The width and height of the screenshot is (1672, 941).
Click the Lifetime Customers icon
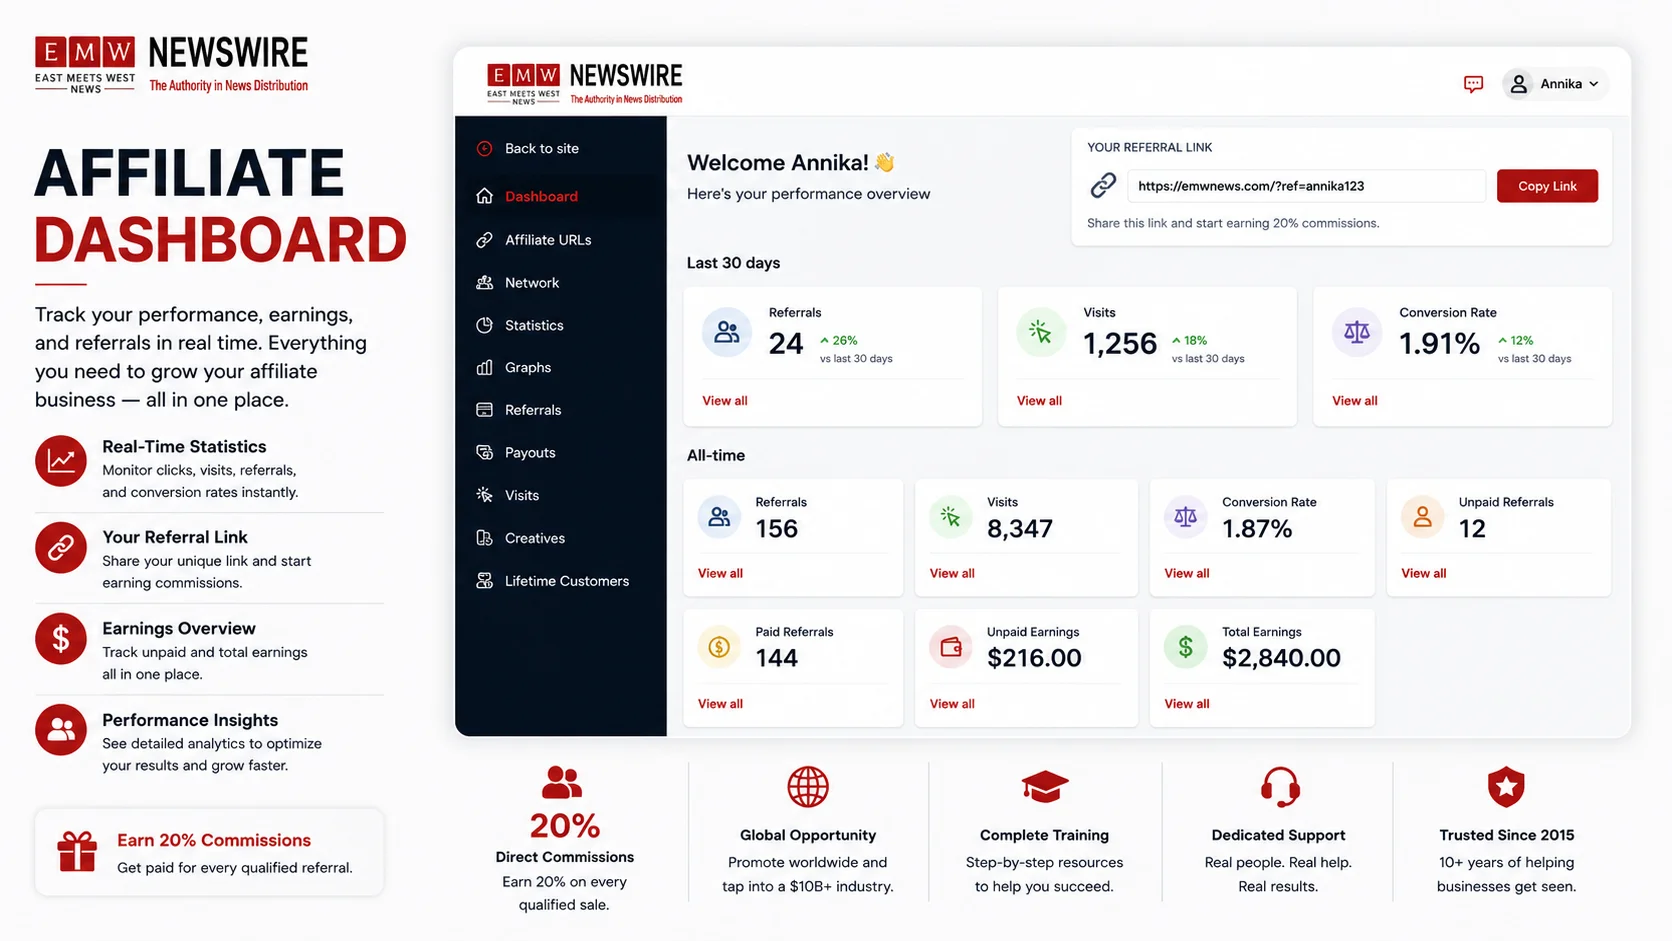(x=485, y=581)
